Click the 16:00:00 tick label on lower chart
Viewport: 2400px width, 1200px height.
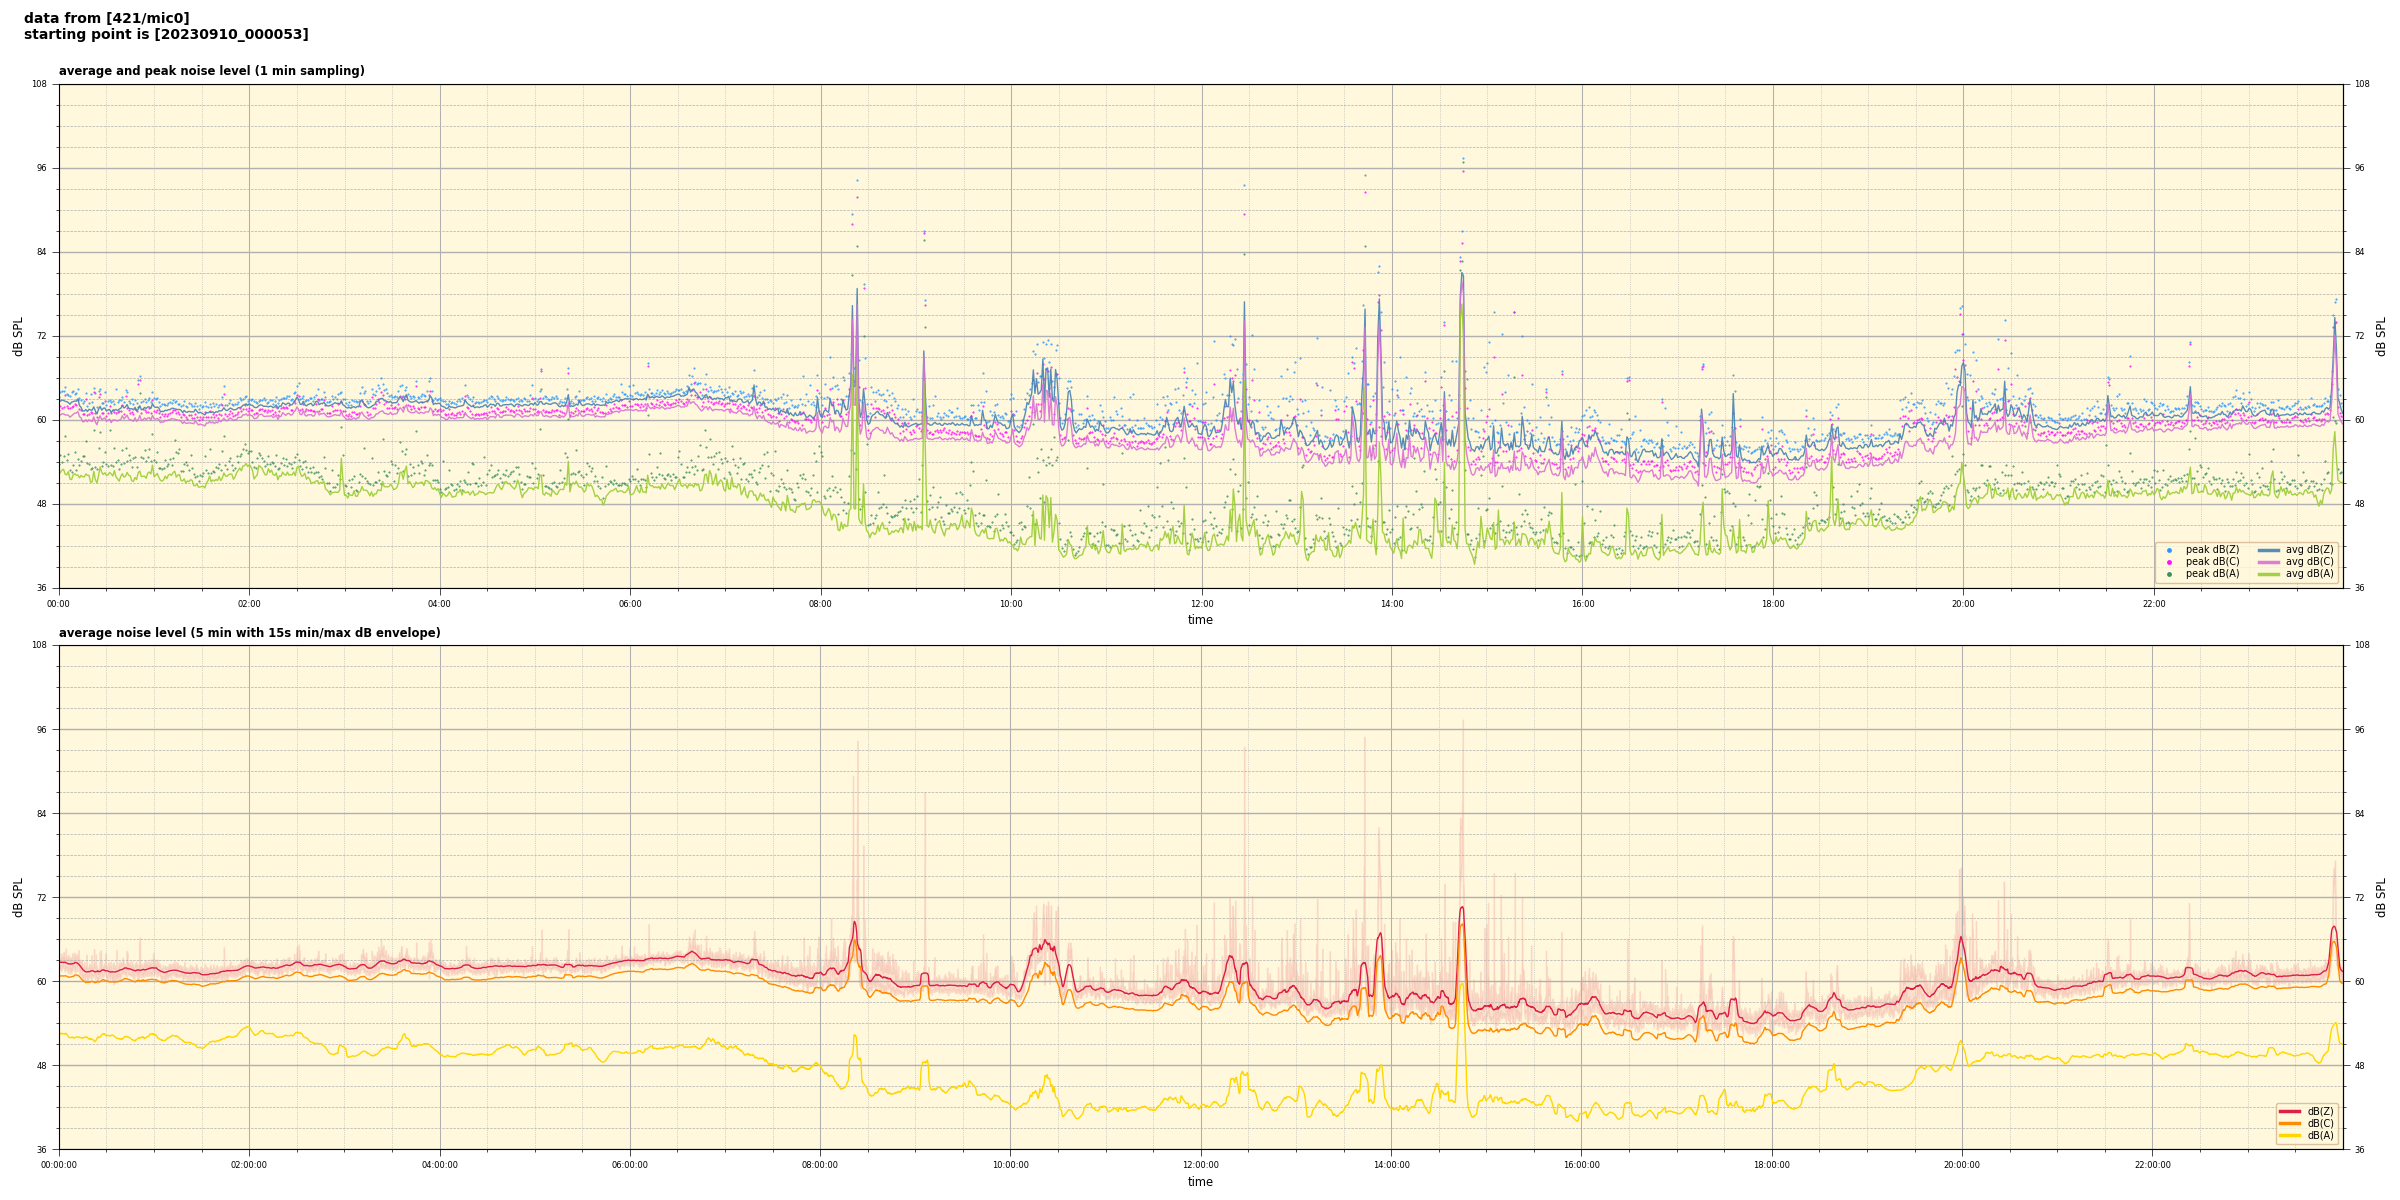1581,1165
